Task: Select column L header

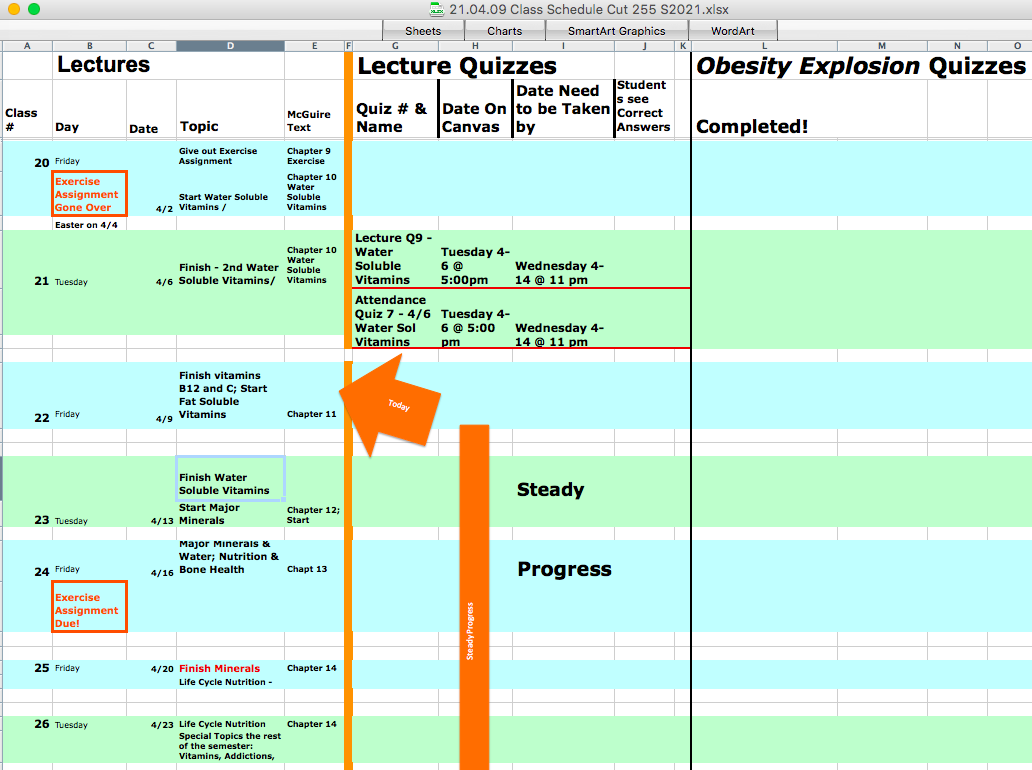Action: click(764, 46)
